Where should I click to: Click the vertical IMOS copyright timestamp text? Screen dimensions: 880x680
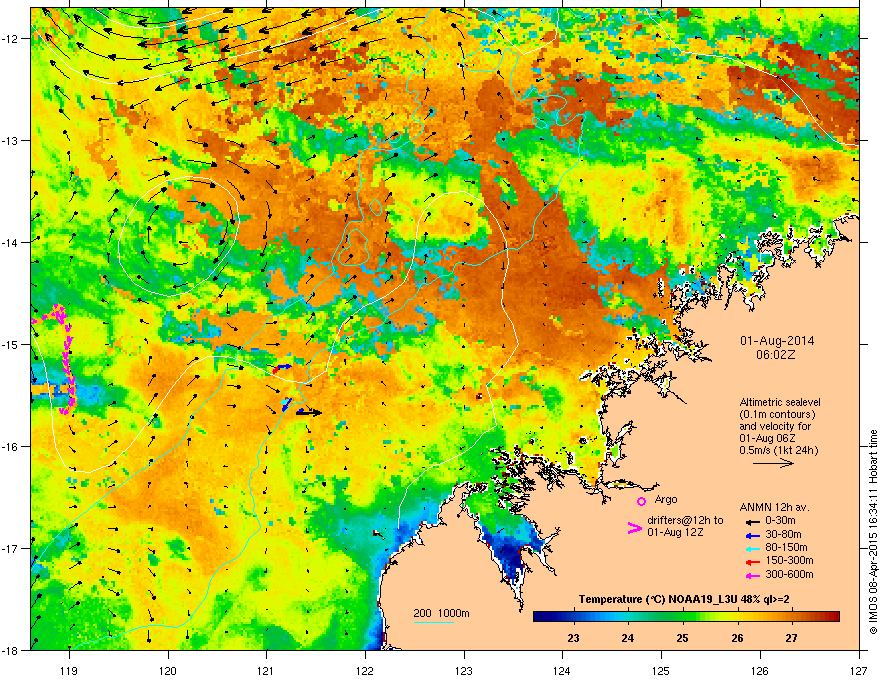[x=873, y=532]
